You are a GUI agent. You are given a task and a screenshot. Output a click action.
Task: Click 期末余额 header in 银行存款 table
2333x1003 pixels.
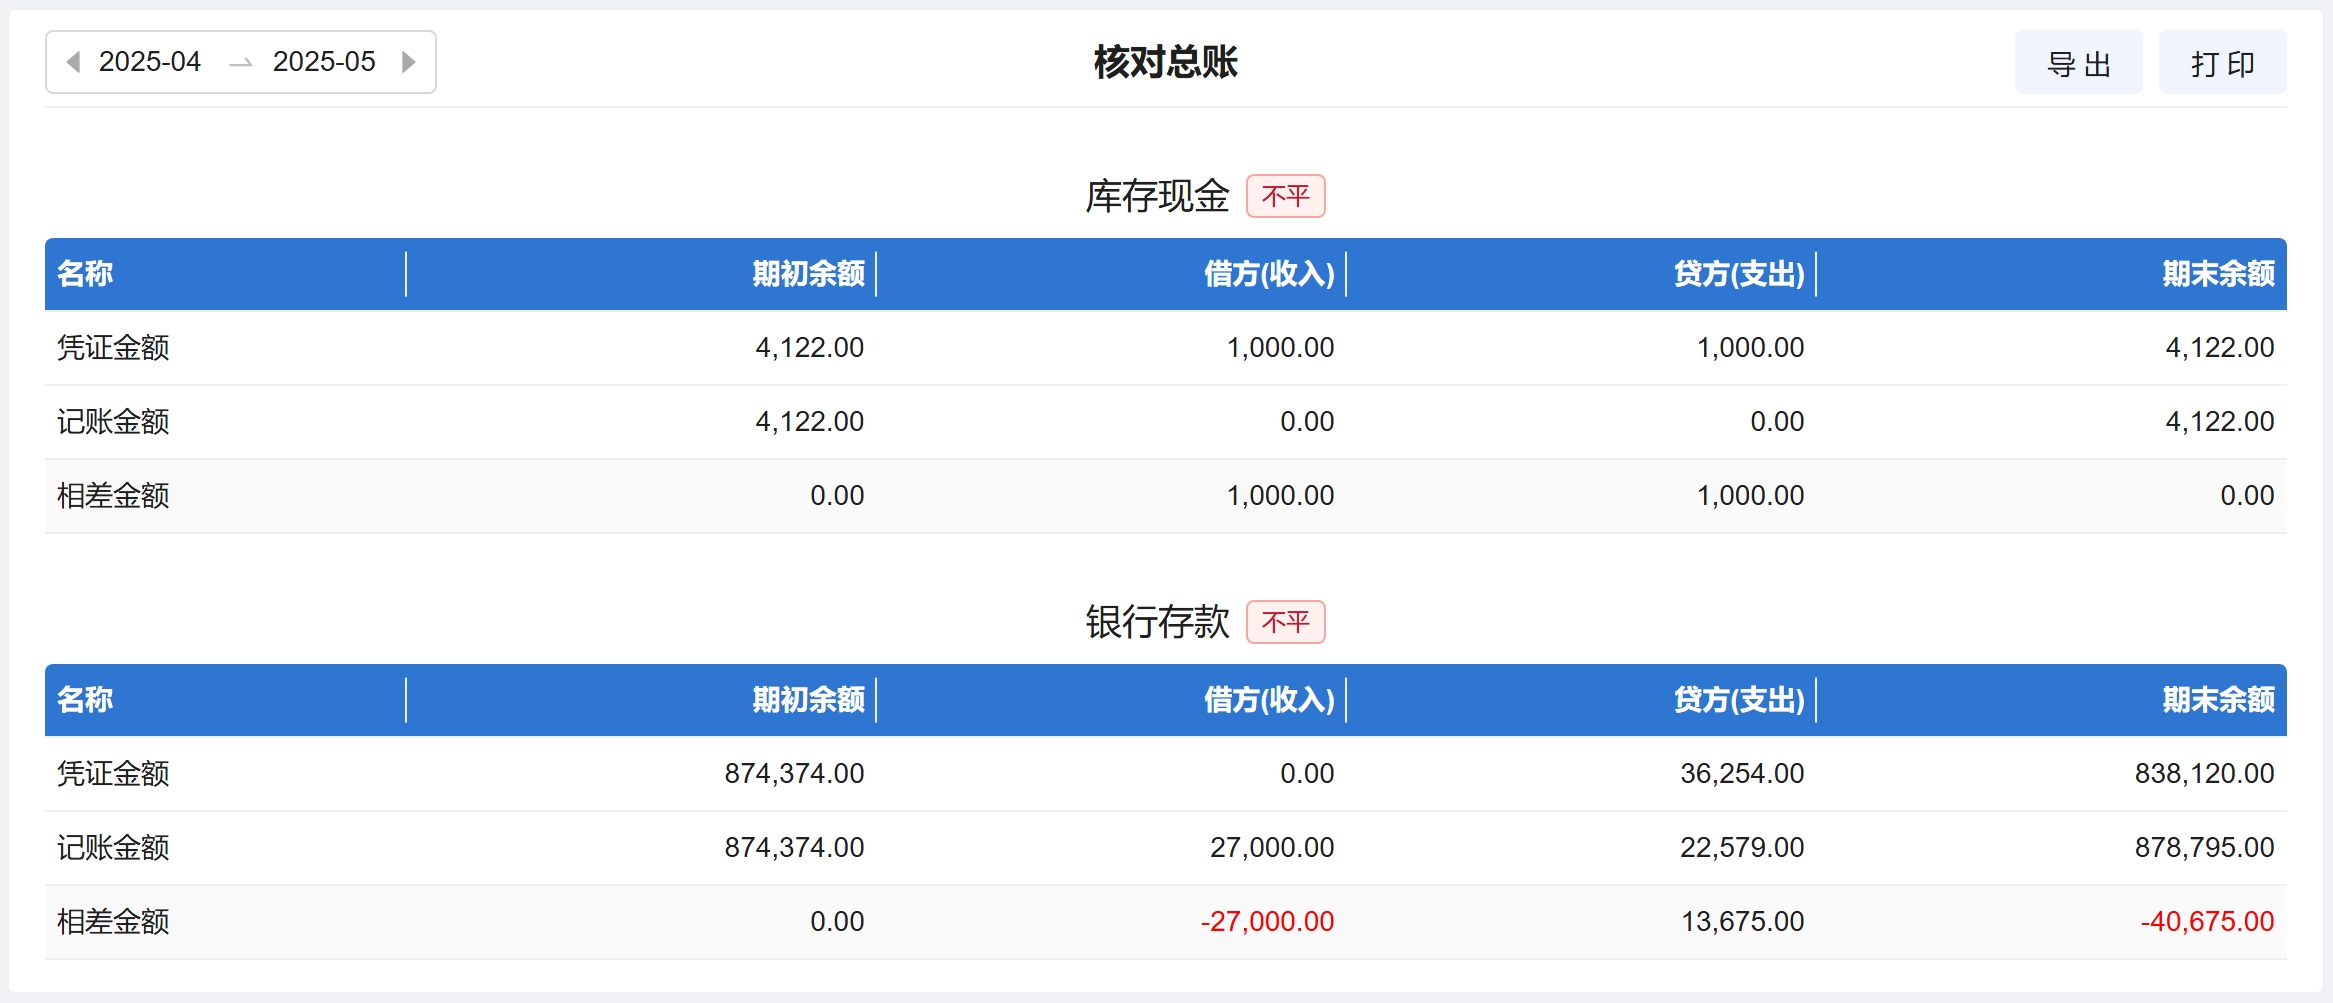2218,700
